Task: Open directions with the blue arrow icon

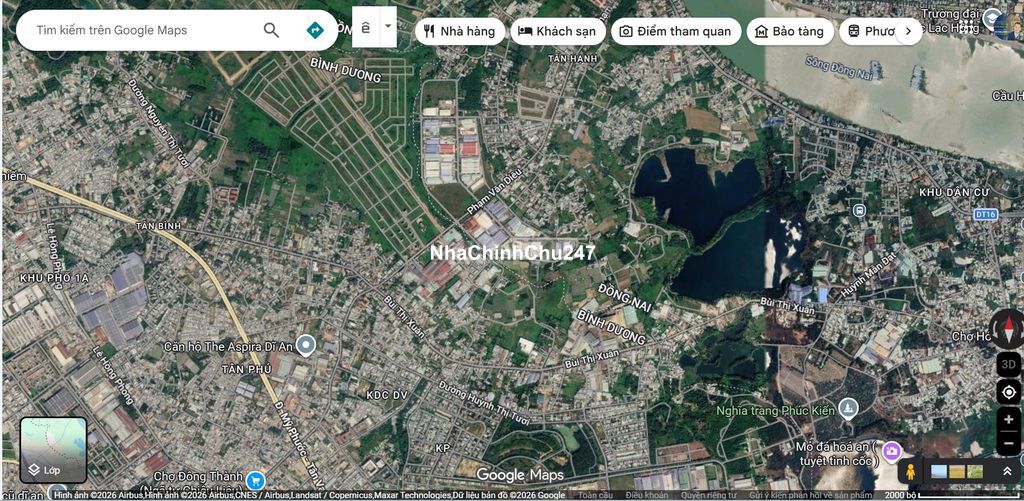Action: point(315,30)
